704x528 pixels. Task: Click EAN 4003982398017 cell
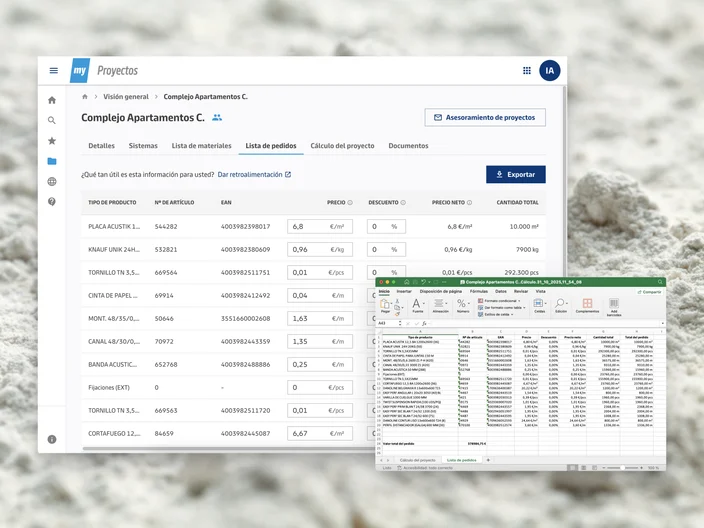pos(246,227)
